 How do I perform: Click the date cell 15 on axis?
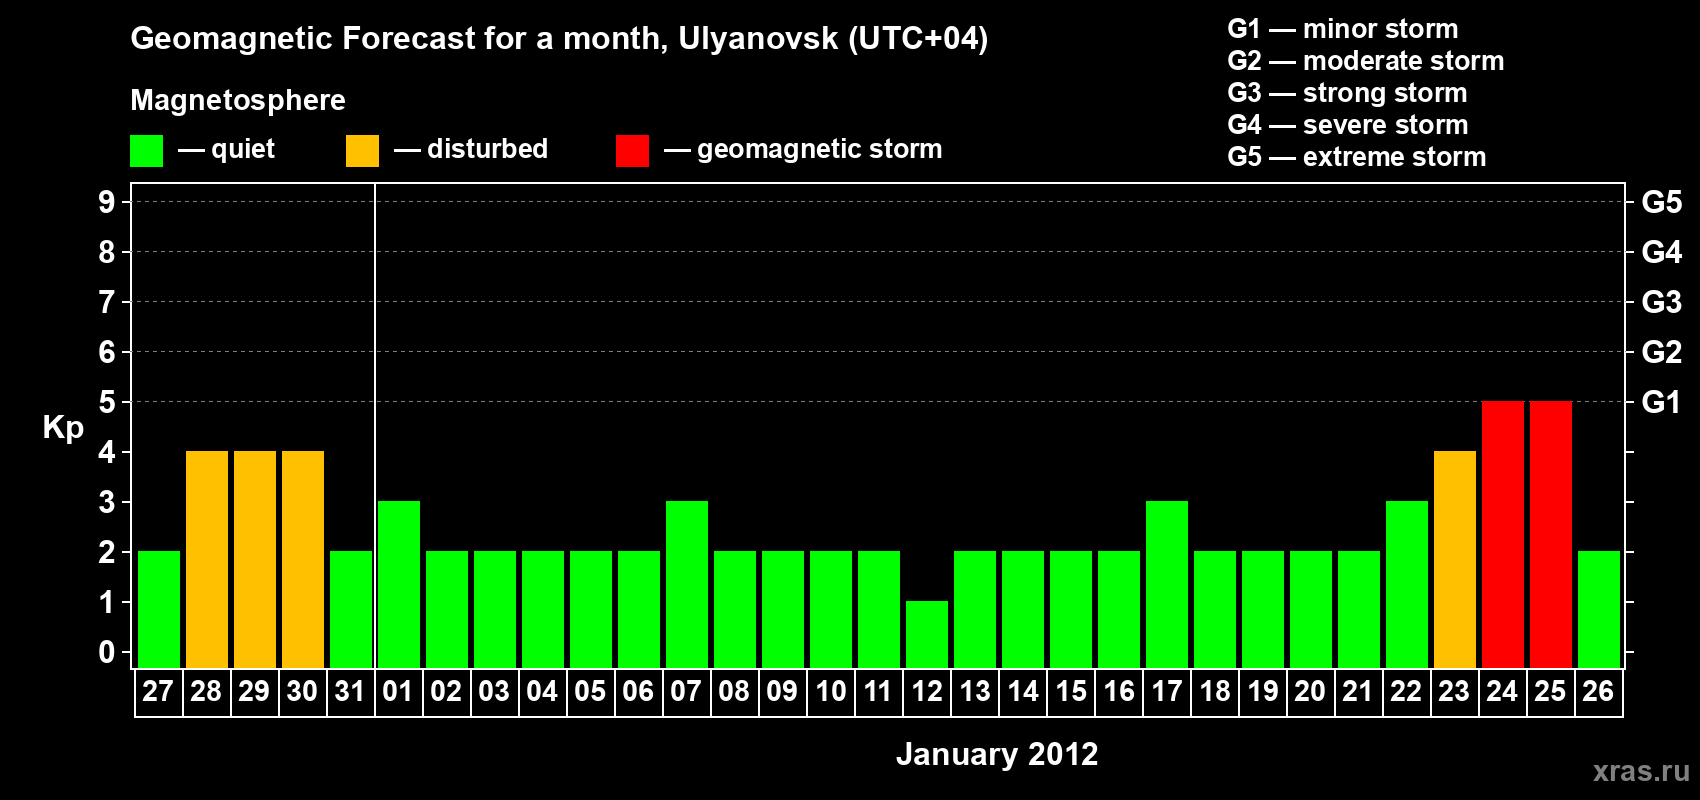point(1071,692)
